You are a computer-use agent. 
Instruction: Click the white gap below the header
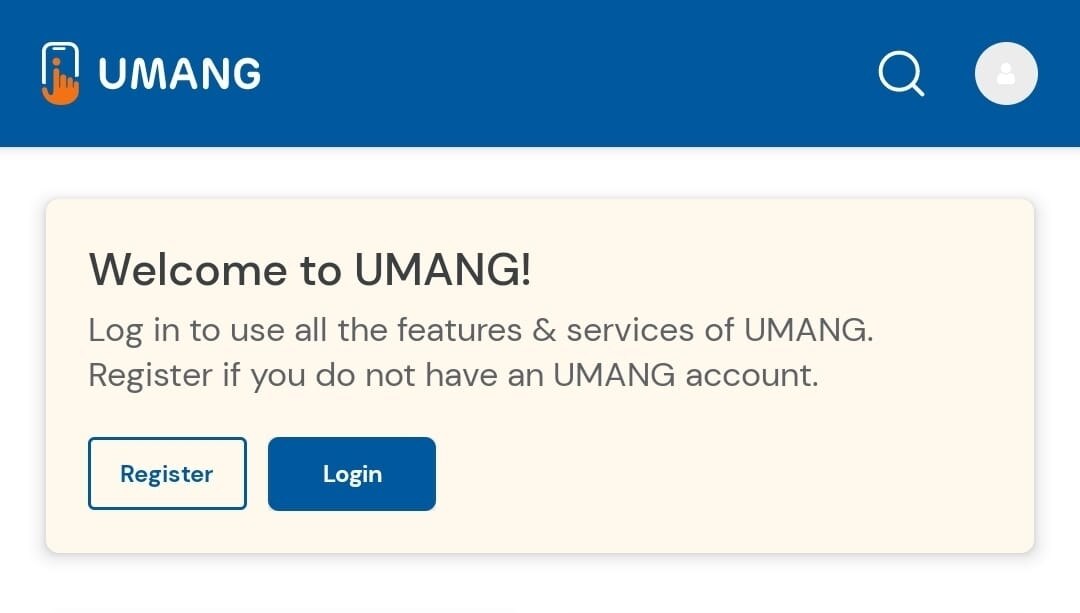click(x=540, y=172)
